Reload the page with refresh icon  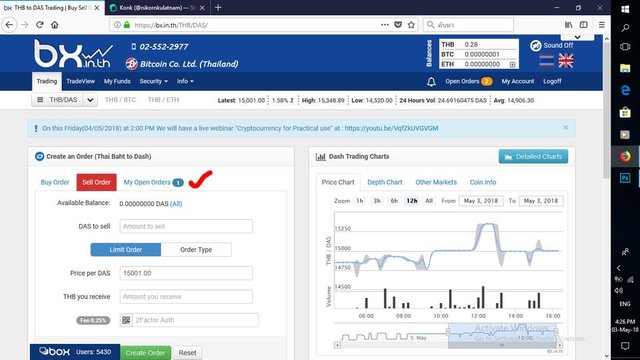point(40,25)
